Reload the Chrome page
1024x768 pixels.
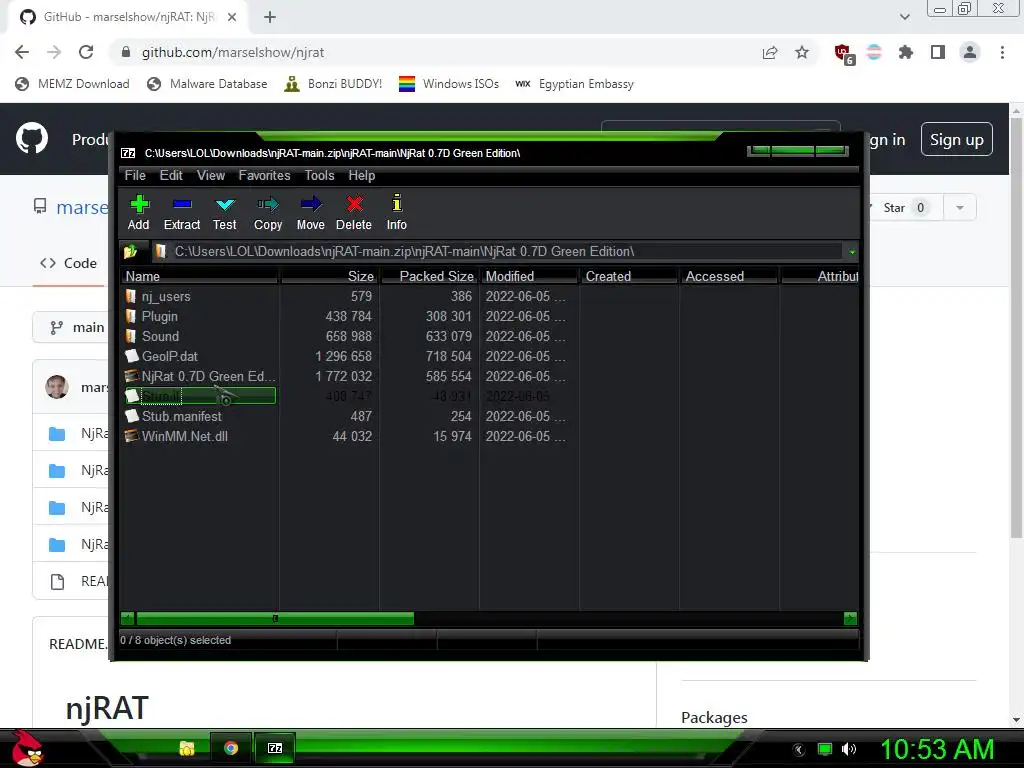click(x=86, y=52)
